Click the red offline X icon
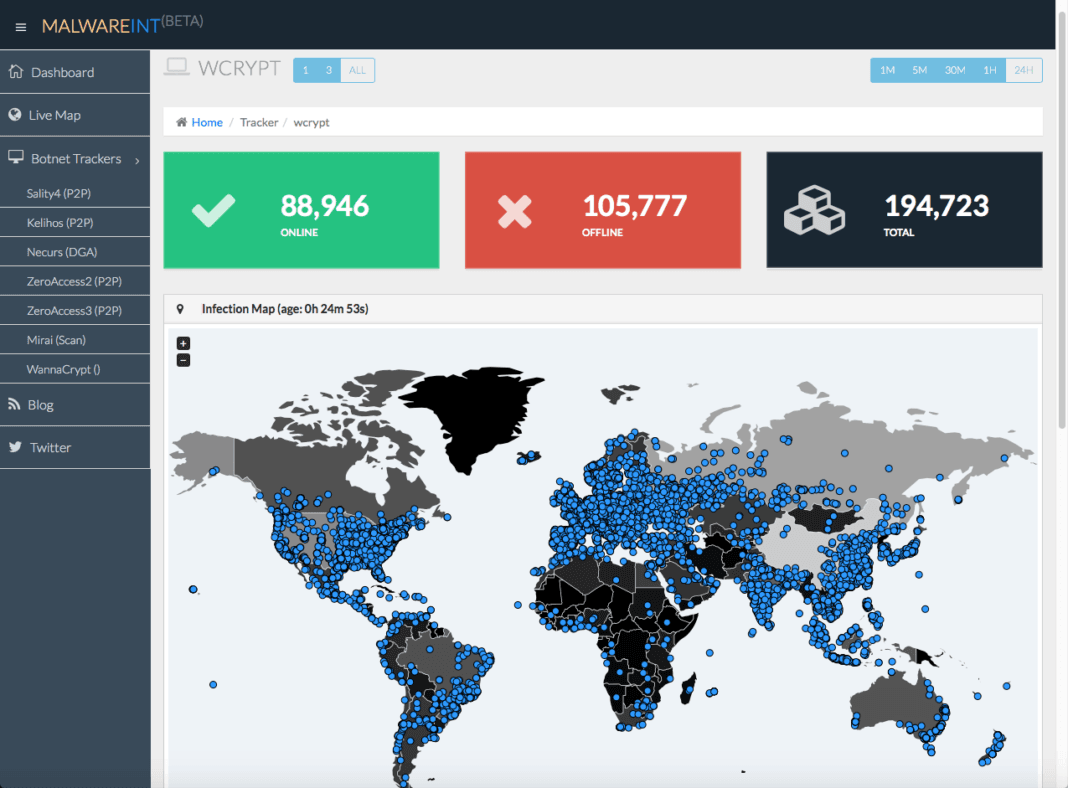Screen dimensions: 1068x788 click(x=514, y=211)
